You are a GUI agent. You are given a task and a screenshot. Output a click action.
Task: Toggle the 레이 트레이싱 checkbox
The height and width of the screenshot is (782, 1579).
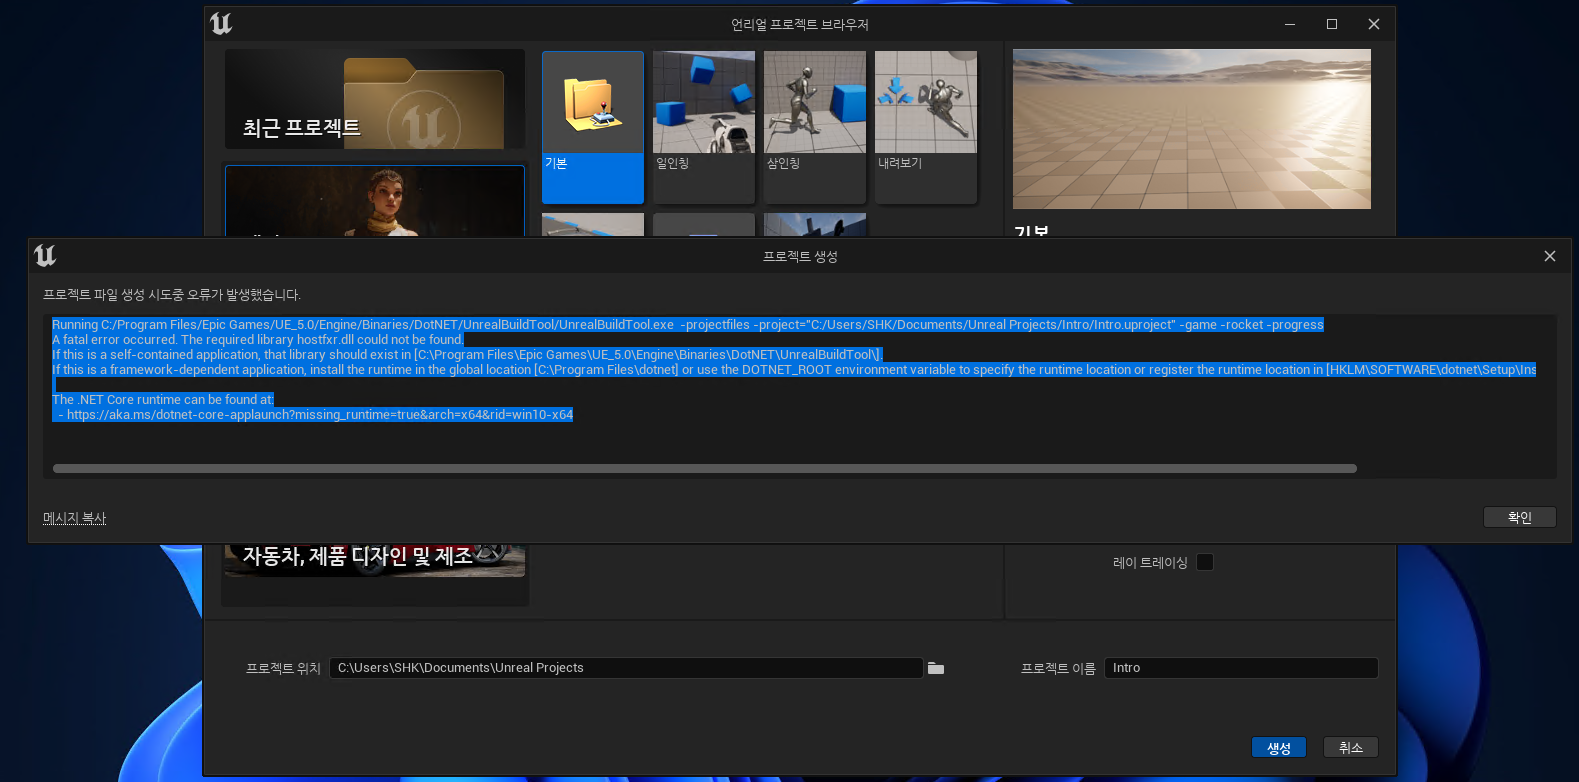1205,562
